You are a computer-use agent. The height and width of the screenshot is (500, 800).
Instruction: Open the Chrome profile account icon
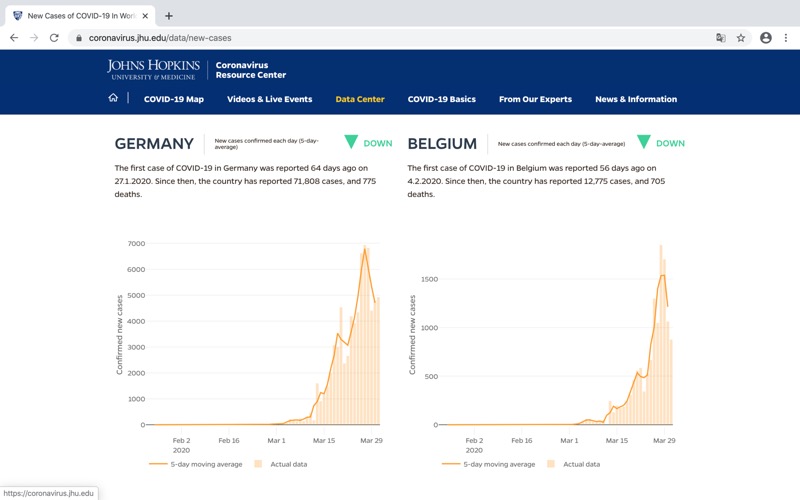(x=766, y=38)
